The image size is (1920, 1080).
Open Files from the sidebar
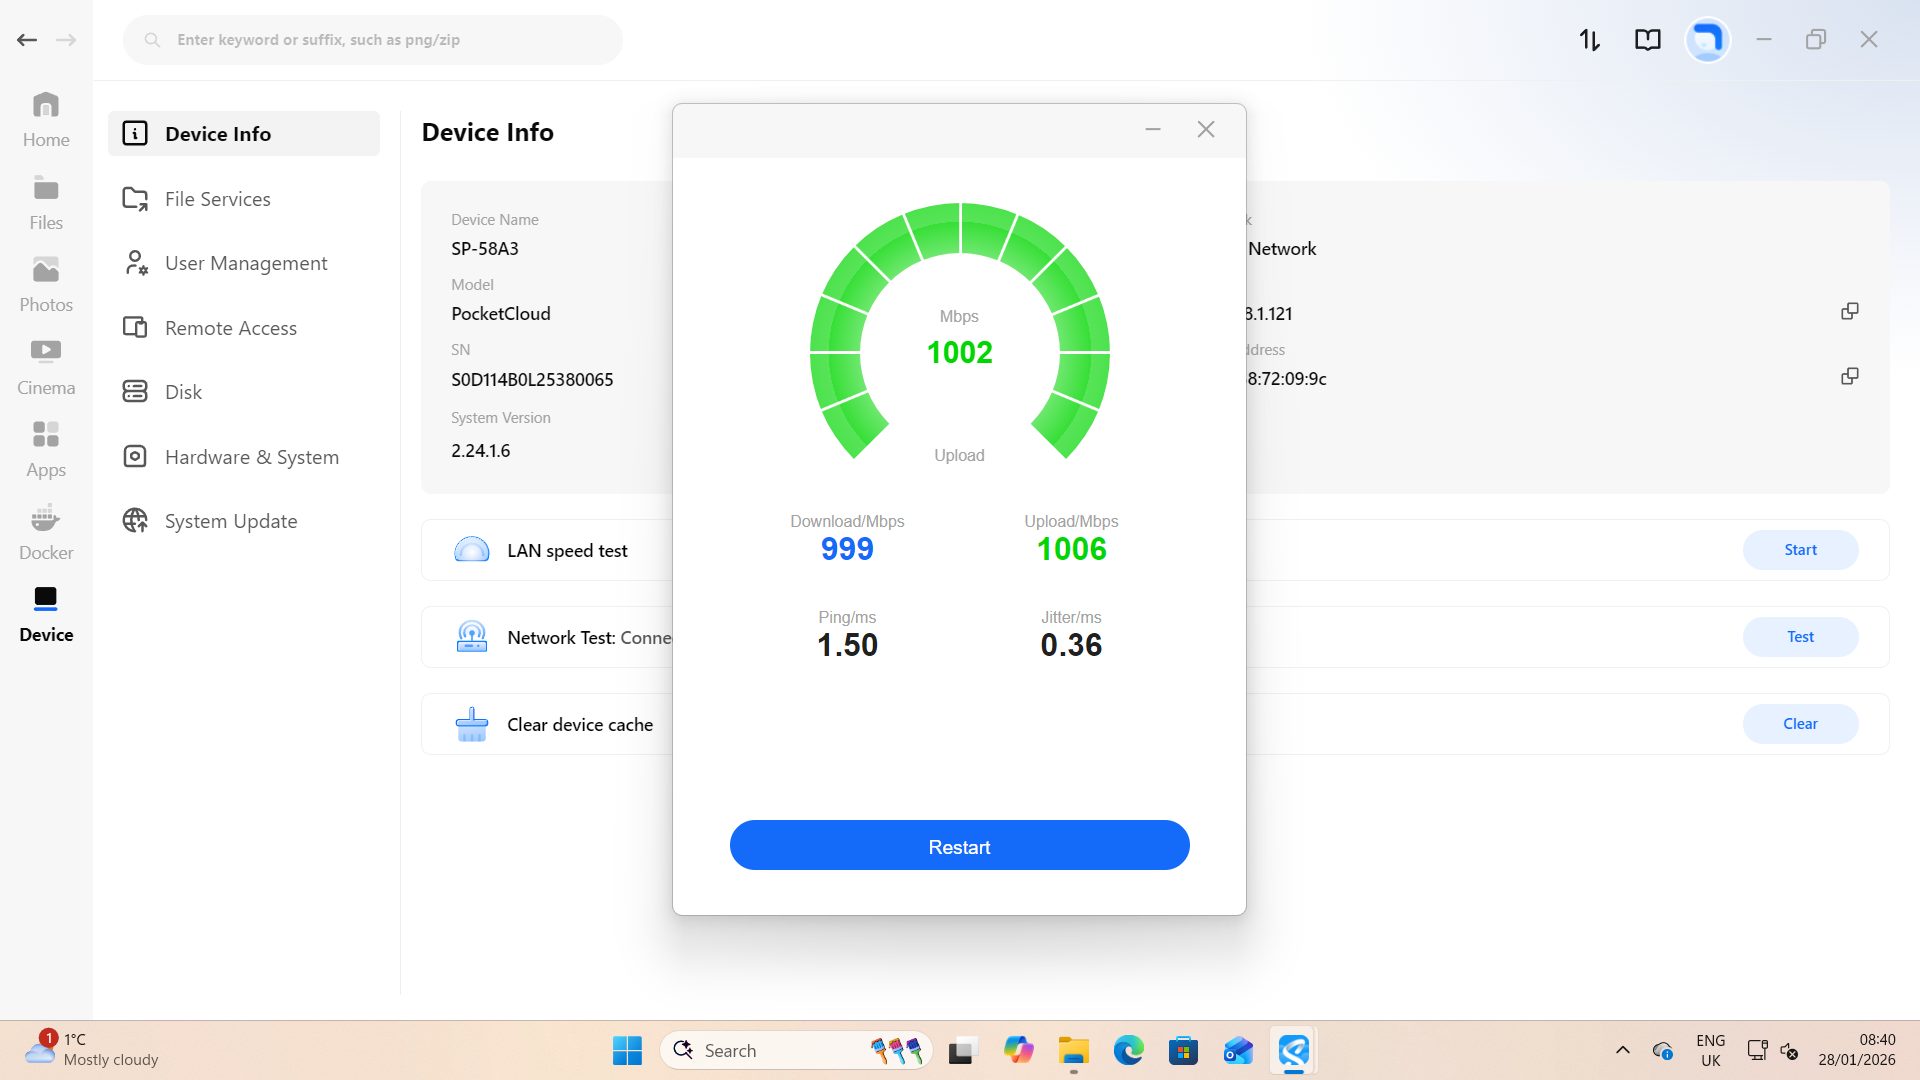pos(45,200)
